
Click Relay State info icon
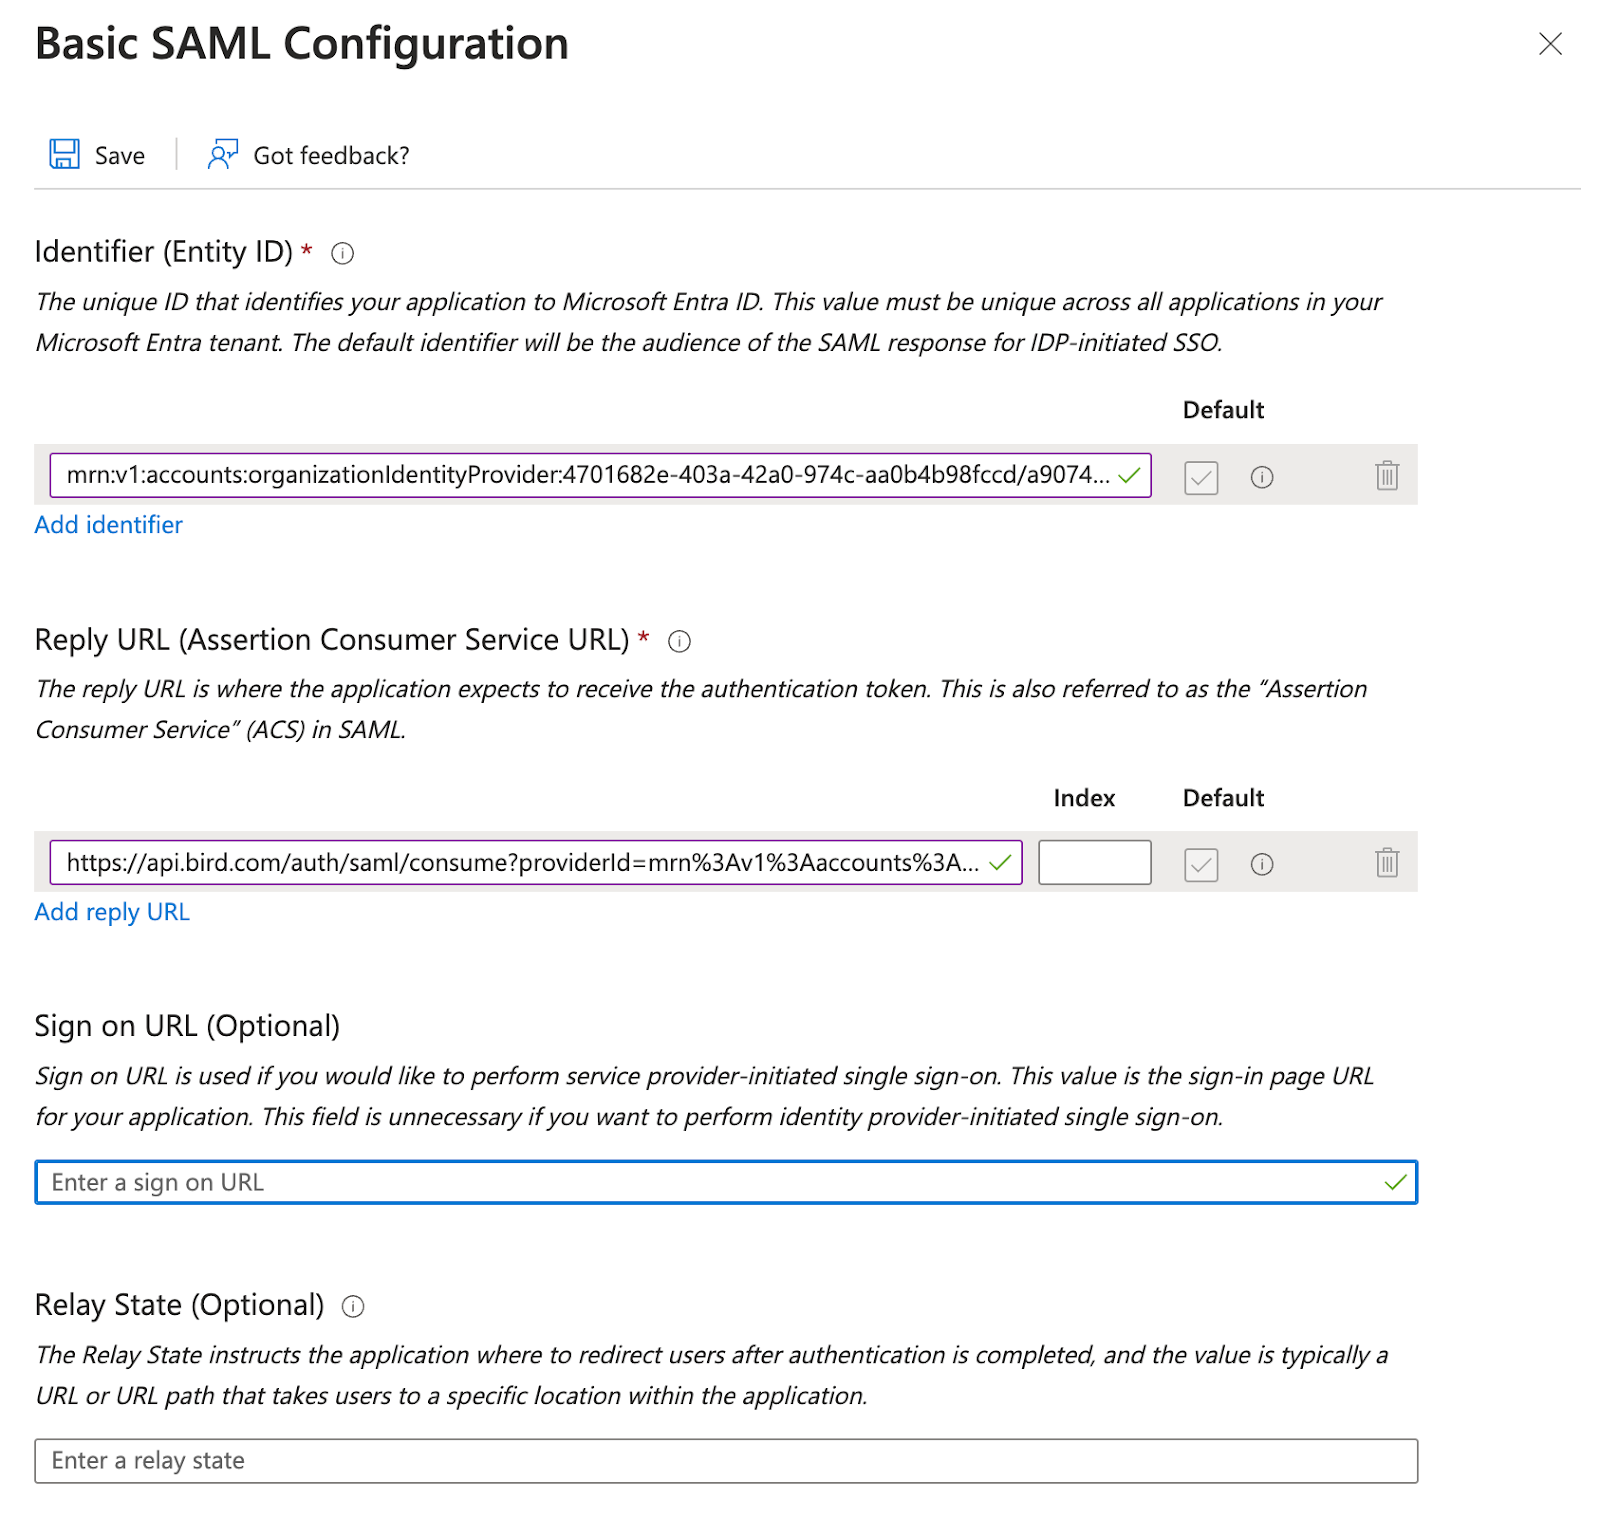(x=353, y=1306)
